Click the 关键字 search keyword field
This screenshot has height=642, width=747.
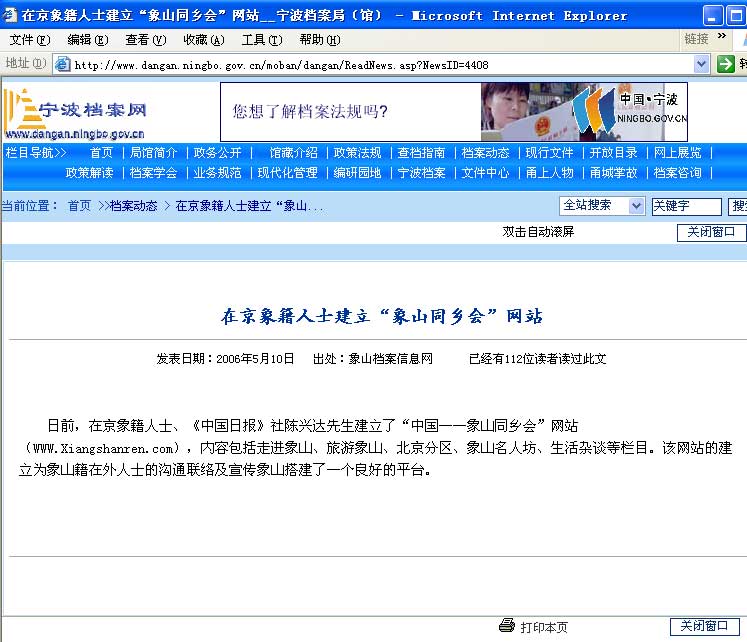686,206
